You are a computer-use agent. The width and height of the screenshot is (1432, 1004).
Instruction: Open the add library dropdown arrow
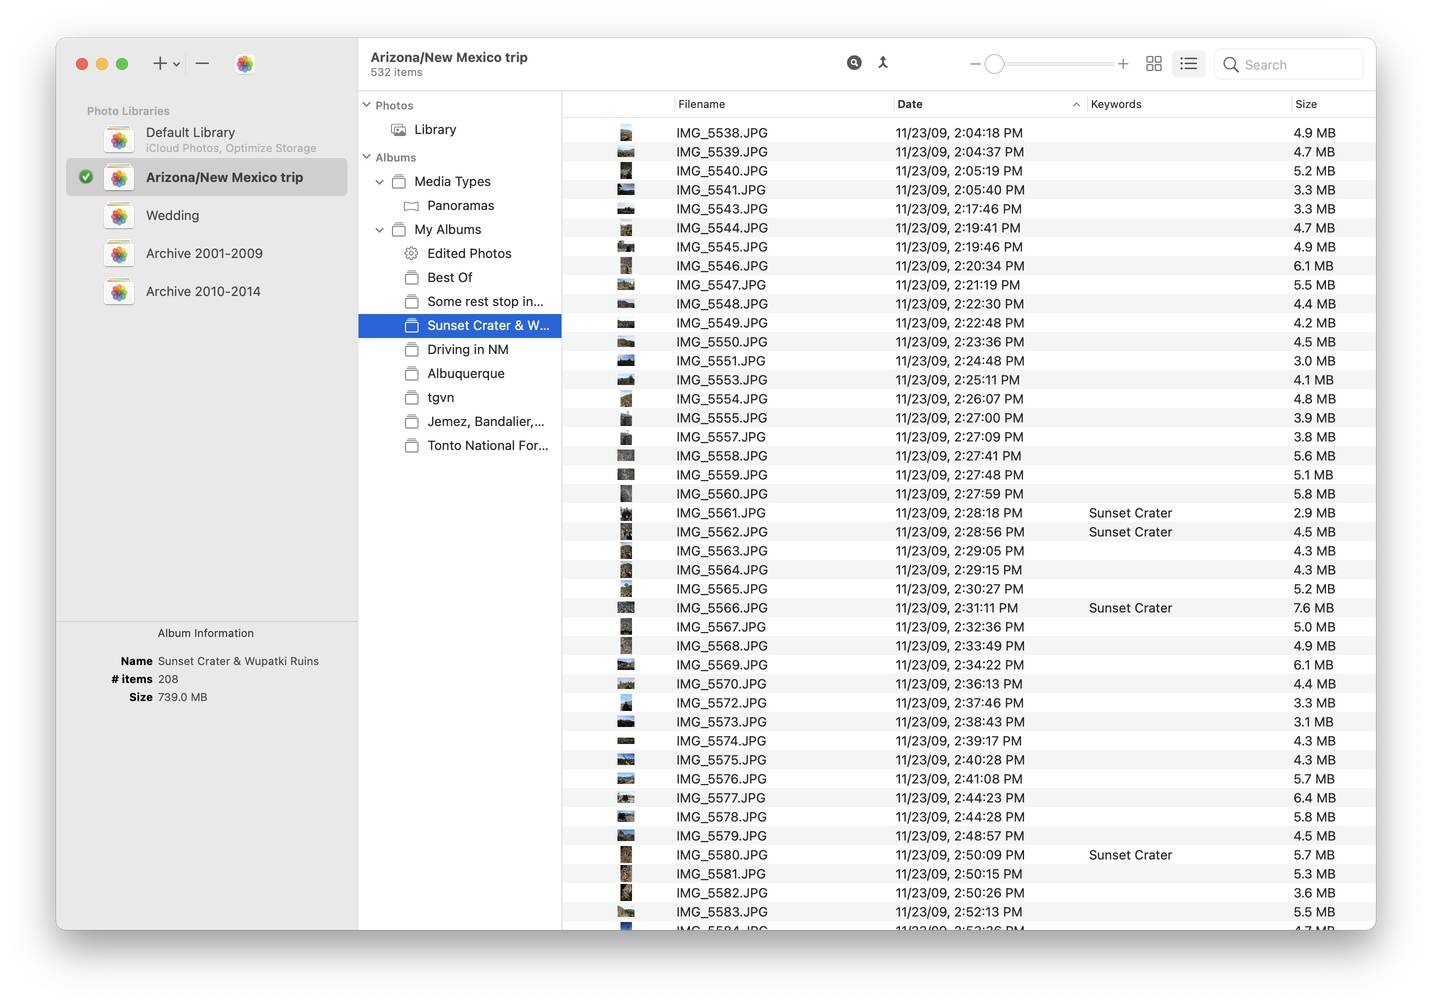point(177,65)
